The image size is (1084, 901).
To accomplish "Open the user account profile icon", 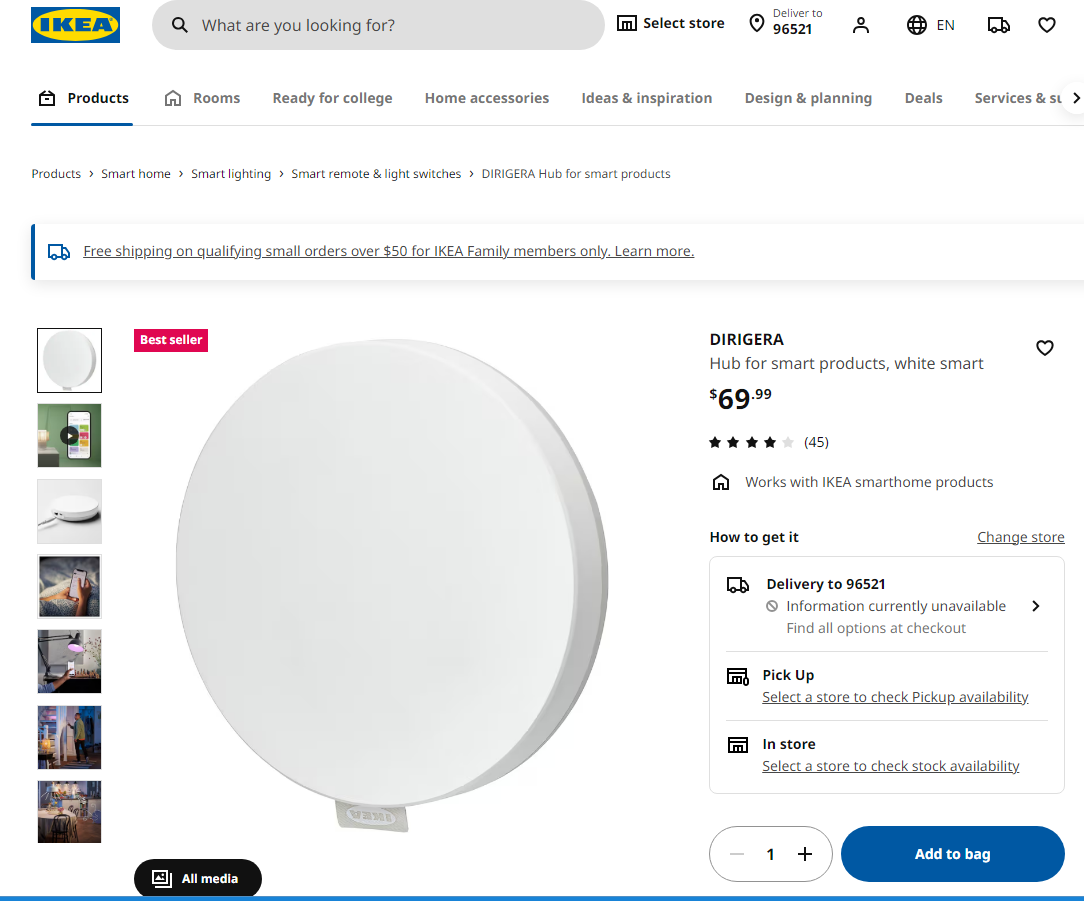I will pos(860,25).
